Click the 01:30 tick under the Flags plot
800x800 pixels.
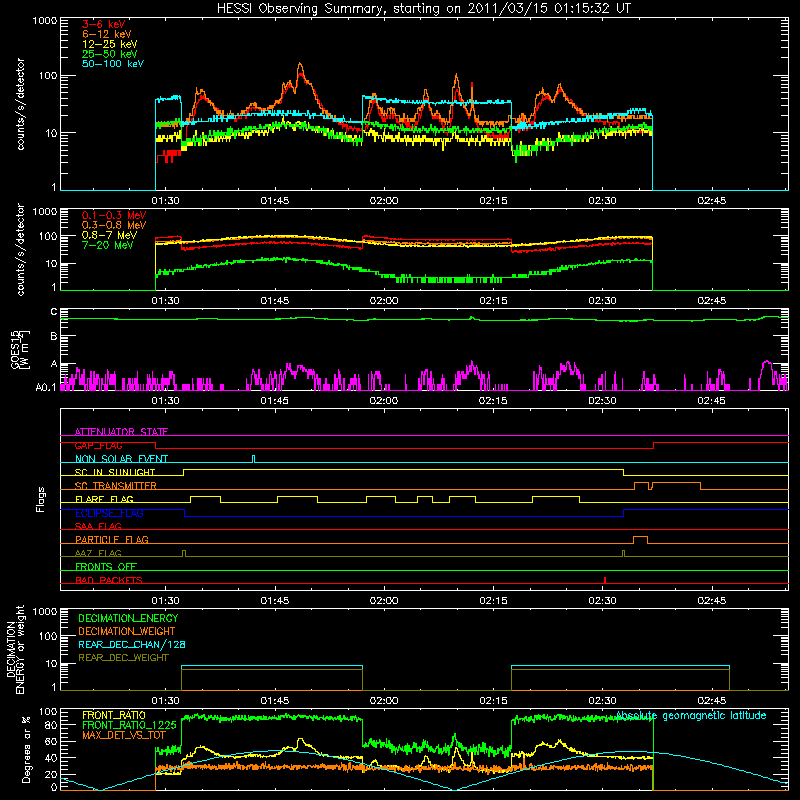coord(165,601)
